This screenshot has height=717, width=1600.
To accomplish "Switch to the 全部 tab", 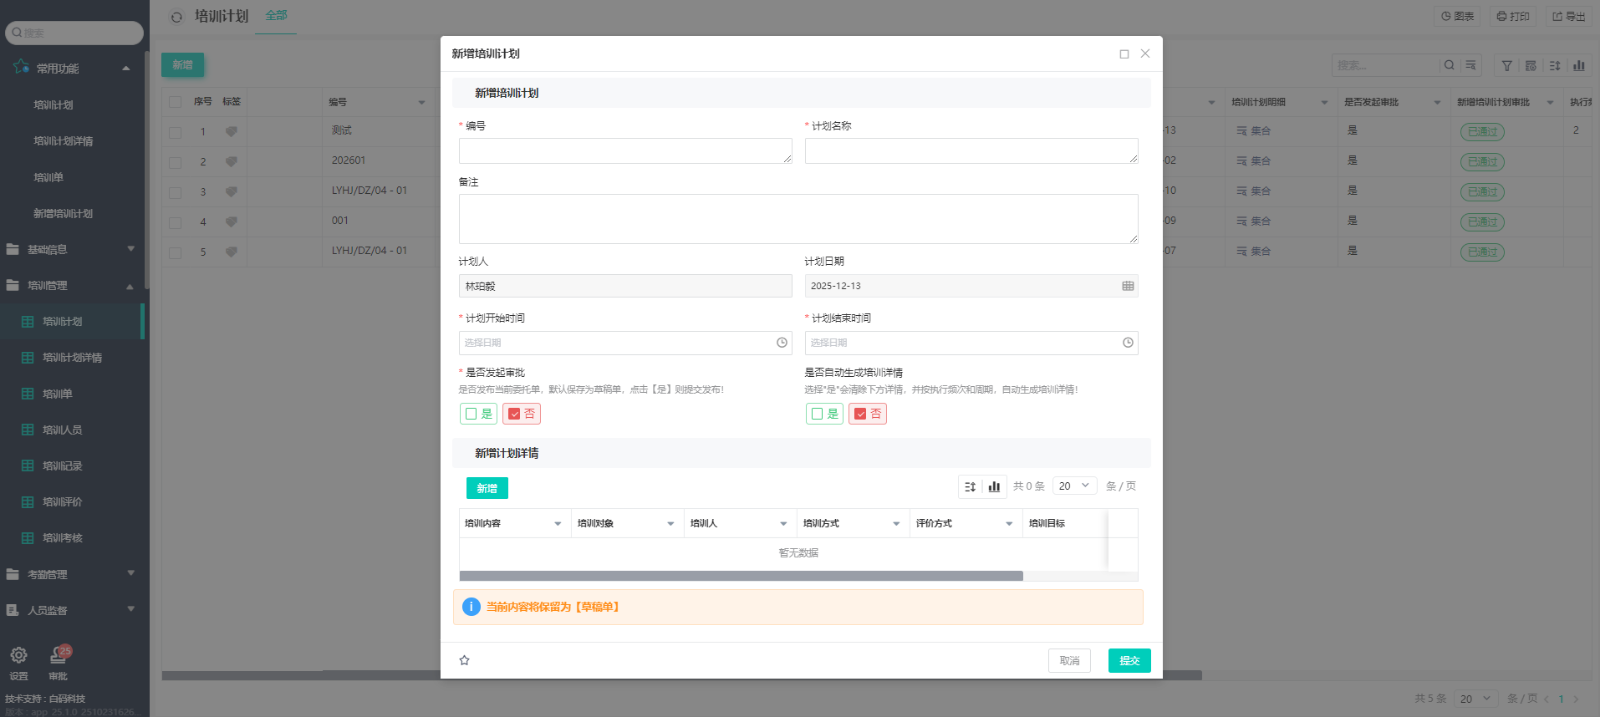I will [276, 16].
